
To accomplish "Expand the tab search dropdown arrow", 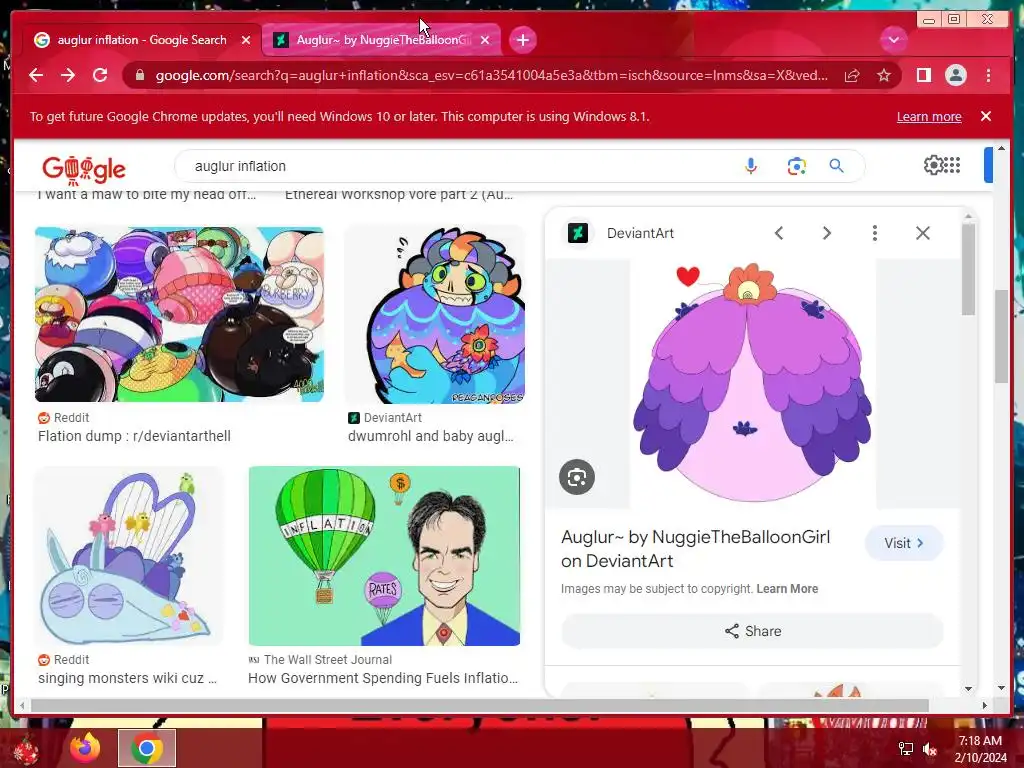I will point(893,40).
